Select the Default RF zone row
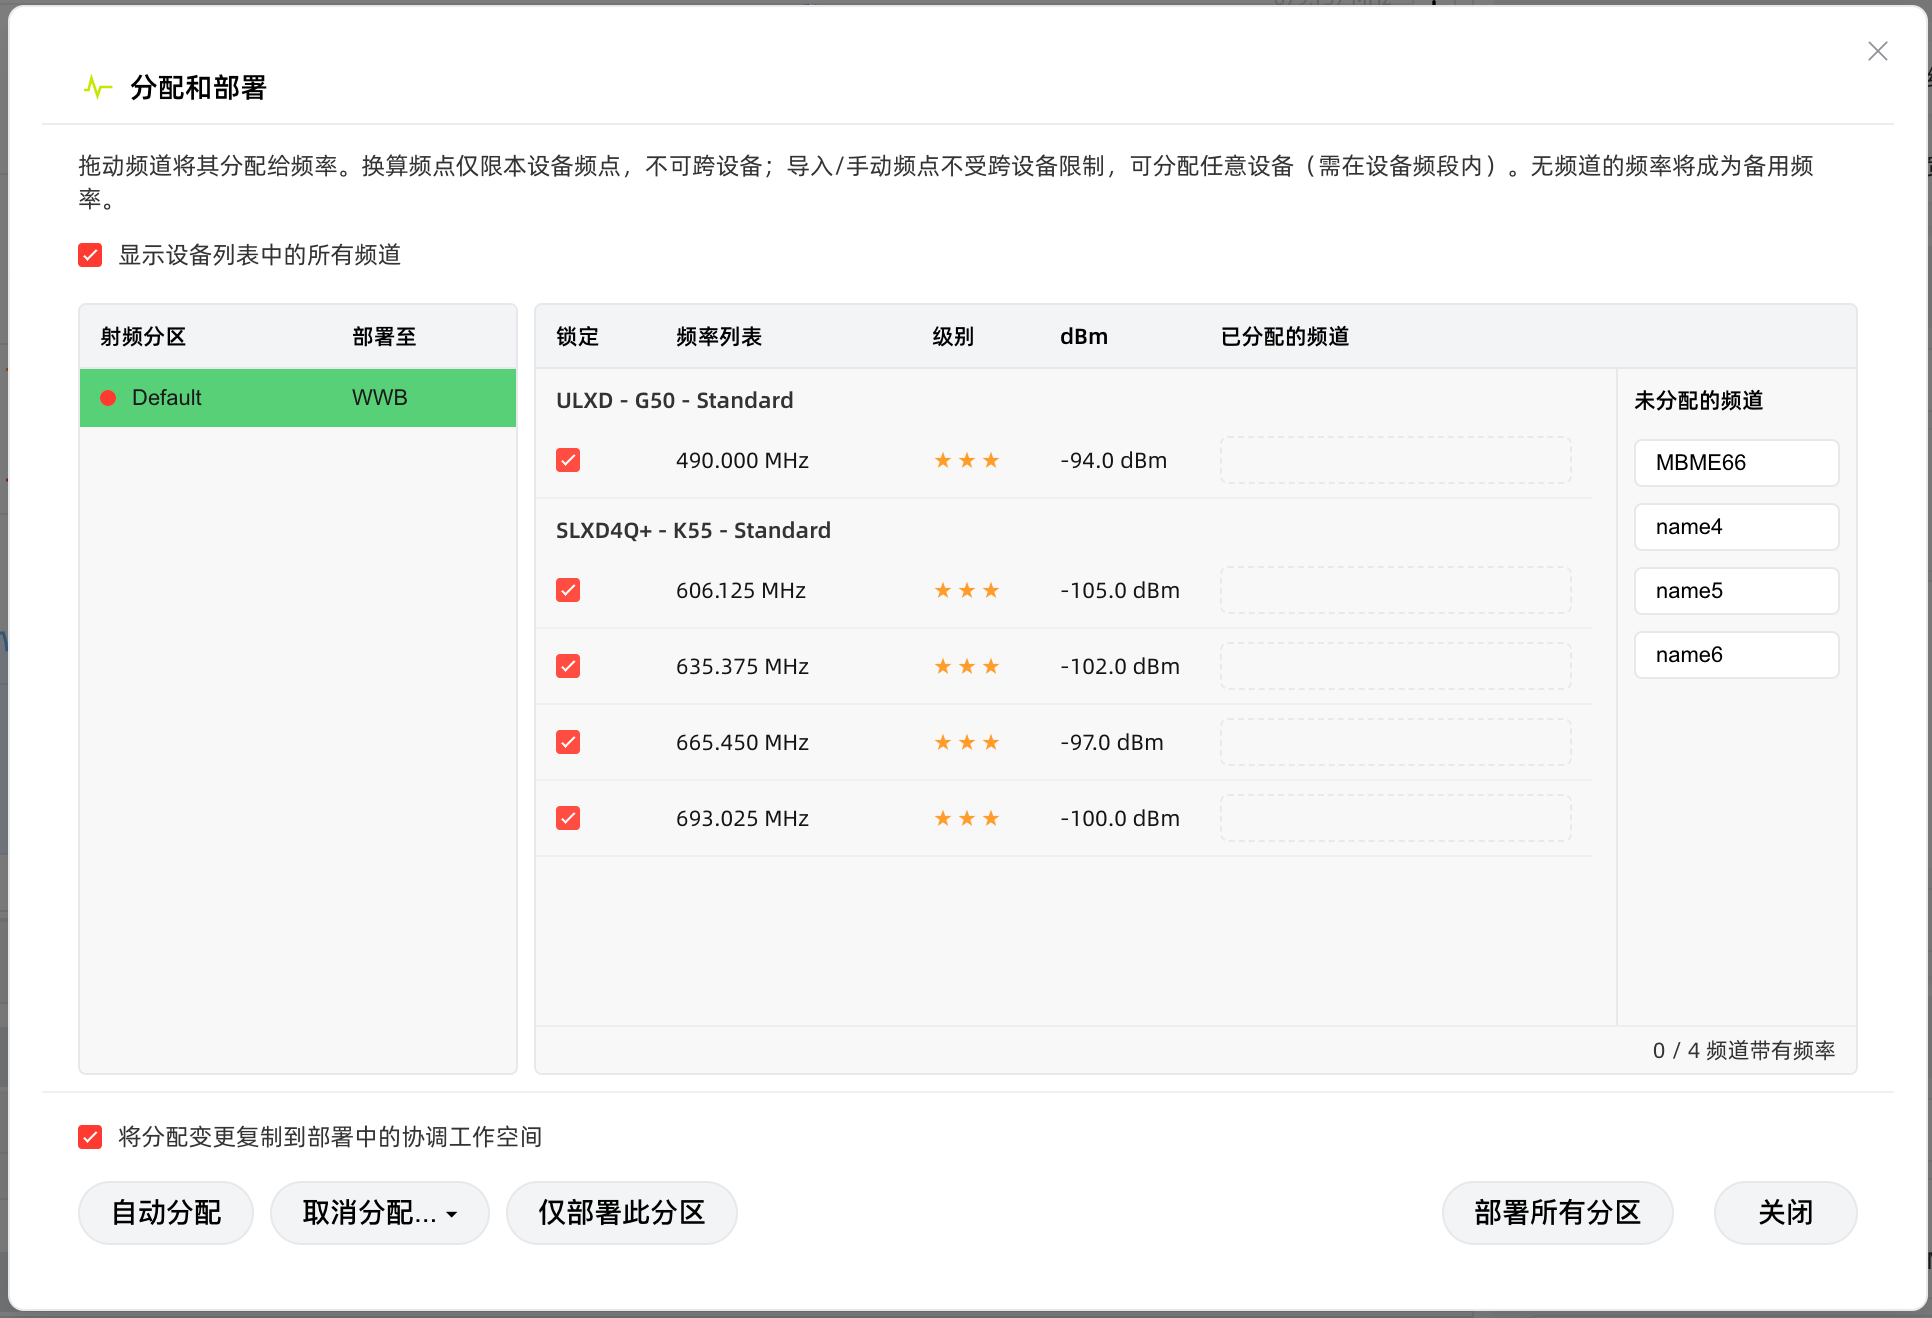The image size is (1932, 1318). [298, 398]
